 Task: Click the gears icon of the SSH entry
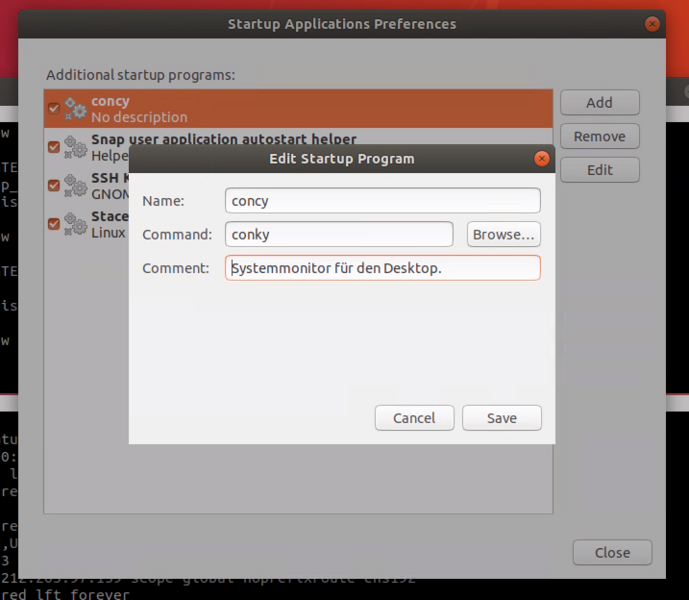(x=76, y=185)
